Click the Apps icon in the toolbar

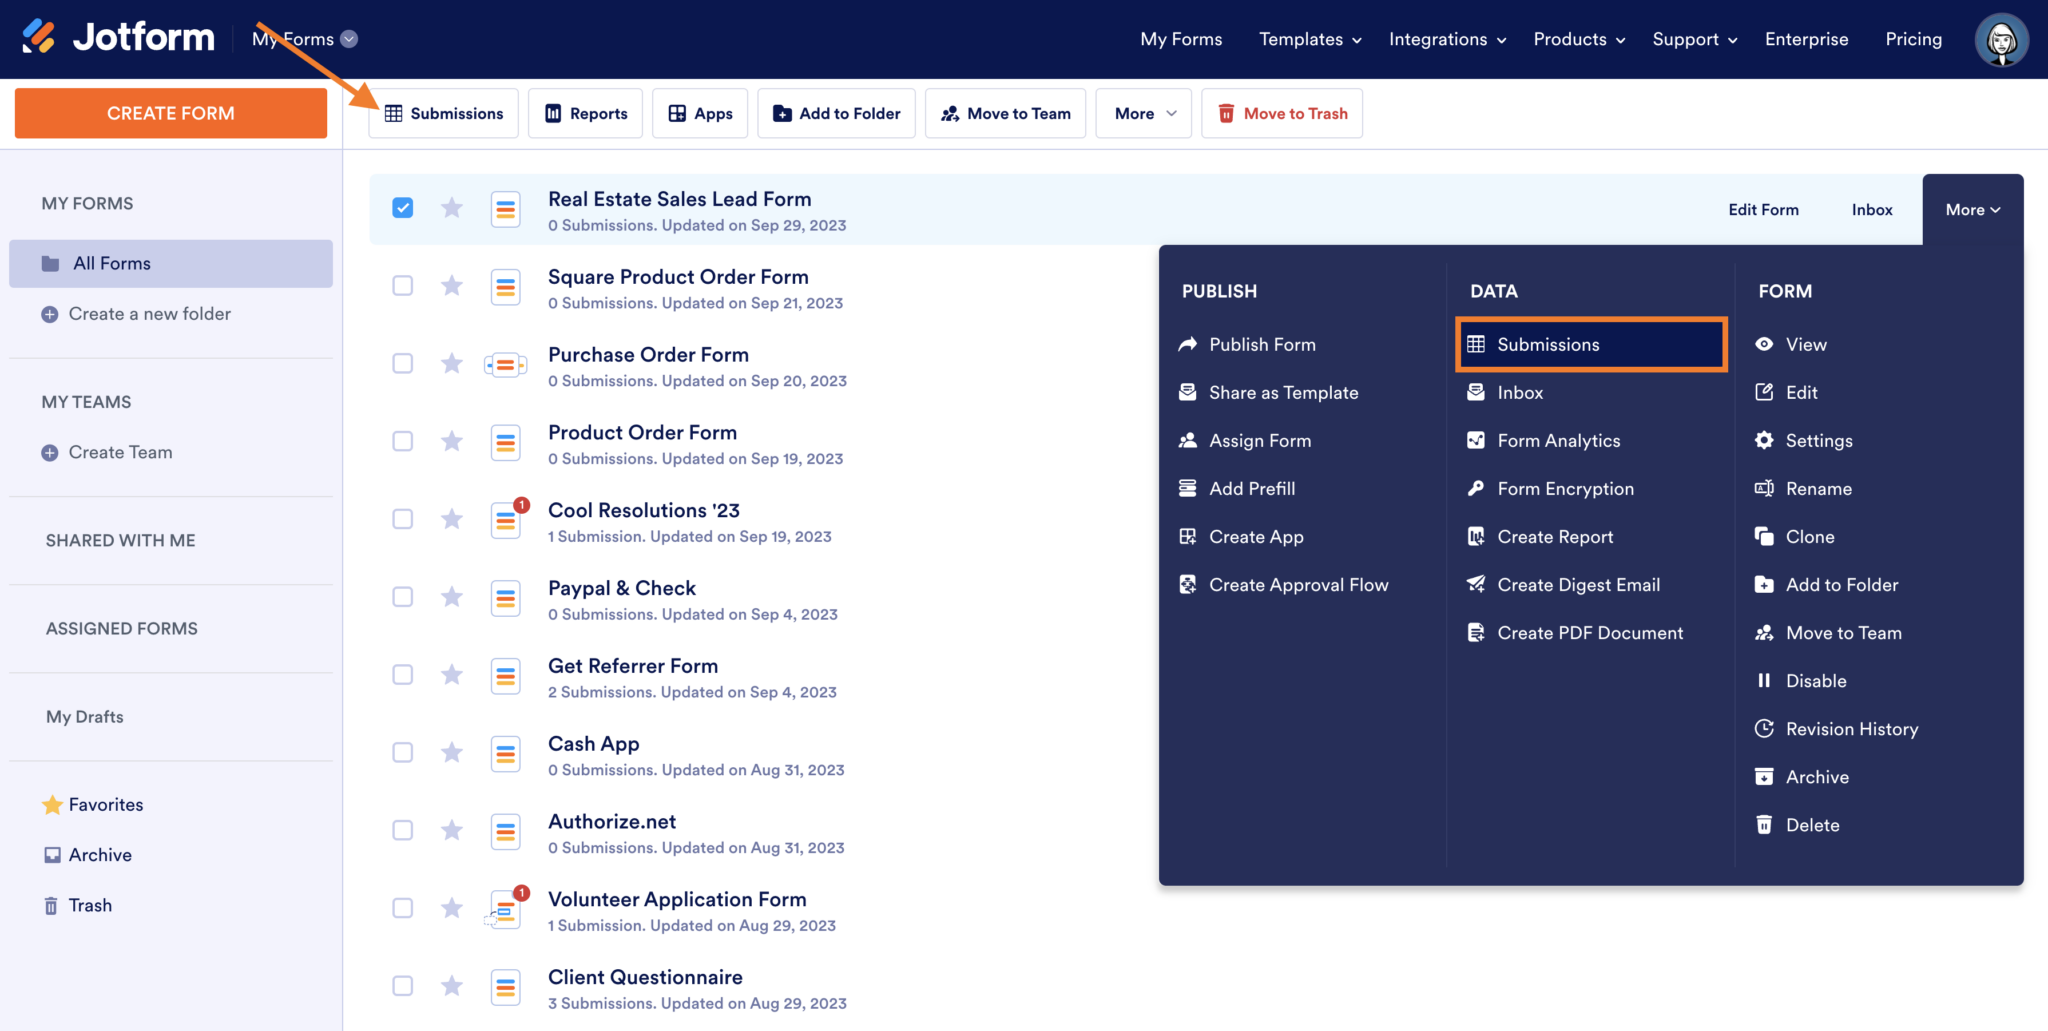(x=676, y=113)
